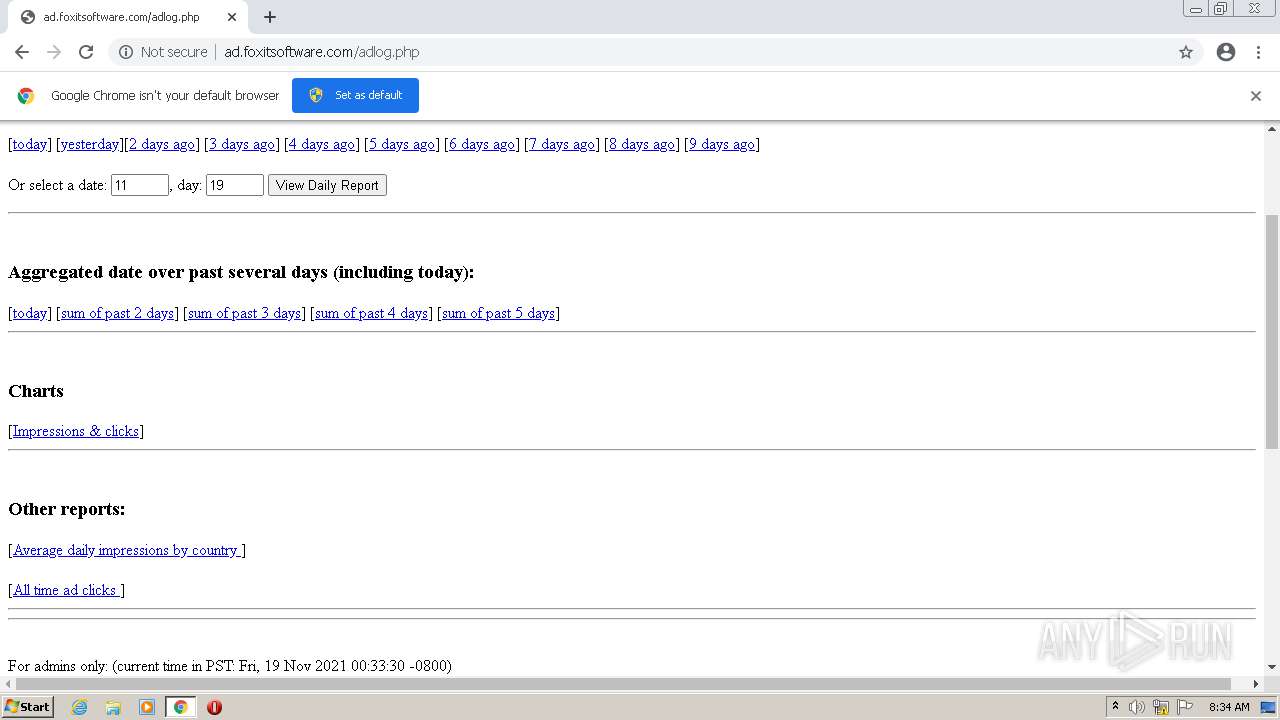Open the Not secure site info icon
The height and width of the screenshot is (720, 1280).
click(126, 52)
